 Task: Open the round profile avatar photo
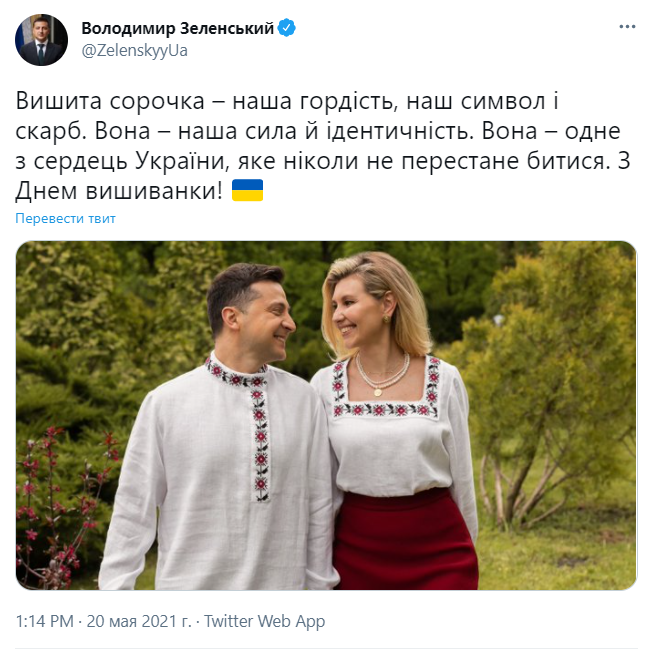[41, 40]
